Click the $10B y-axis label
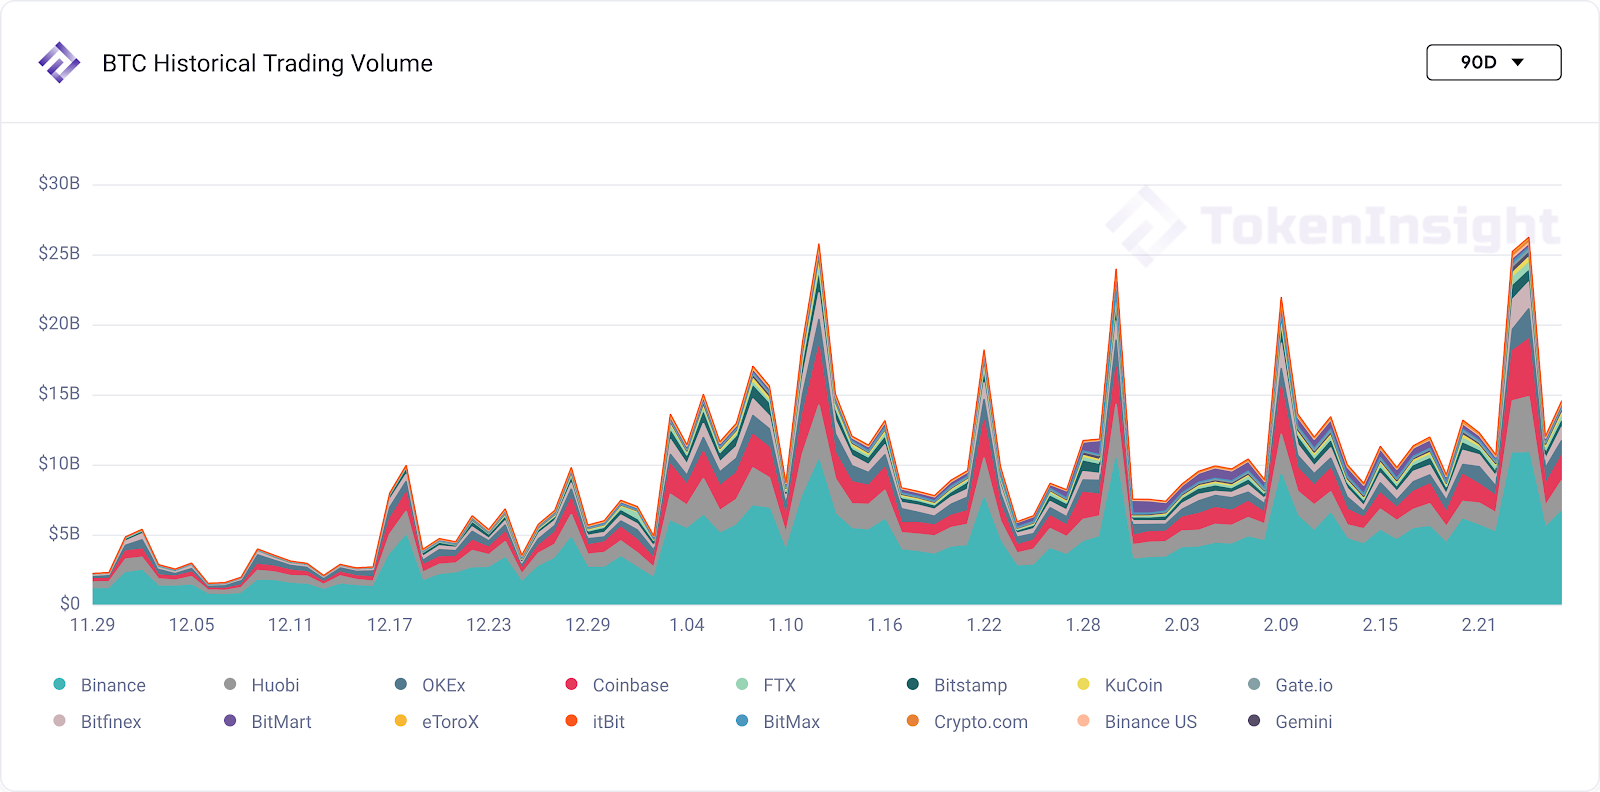1600x792 pixels. [x=59, y=463]
